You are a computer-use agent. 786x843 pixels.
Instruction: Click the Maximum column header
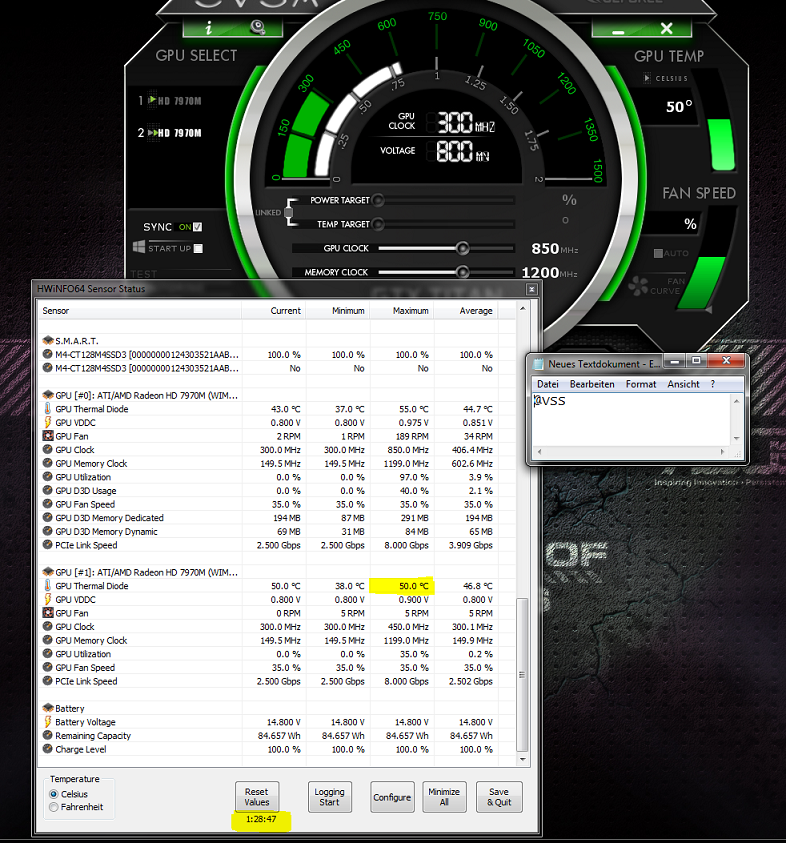point(402,311)
